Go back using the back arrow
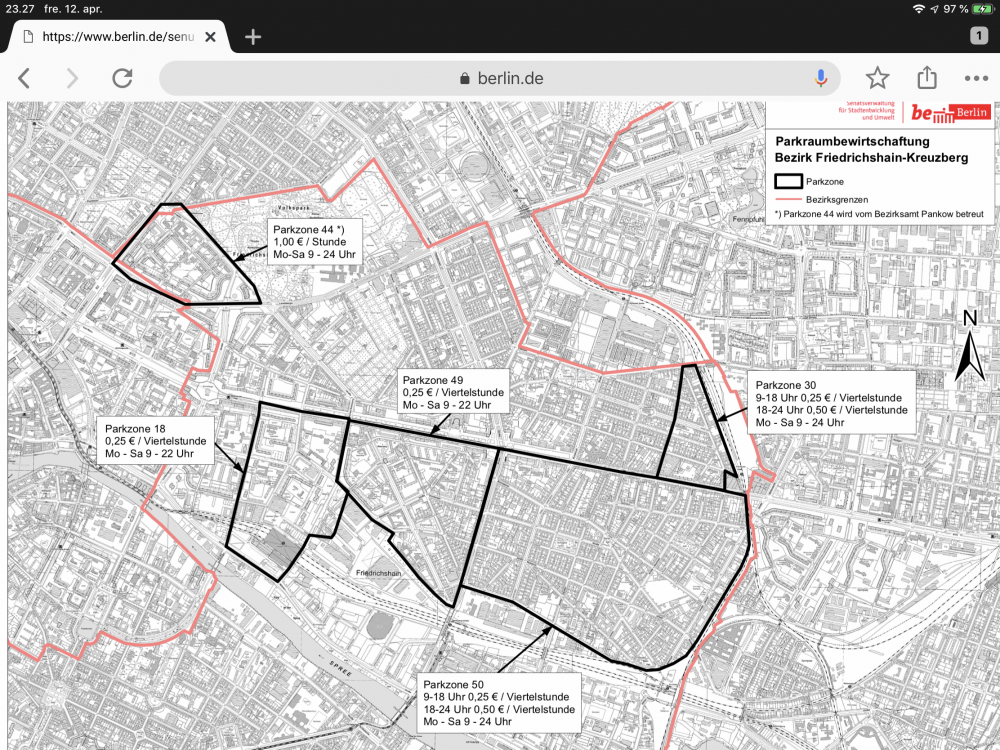 [x=24, y=78]
